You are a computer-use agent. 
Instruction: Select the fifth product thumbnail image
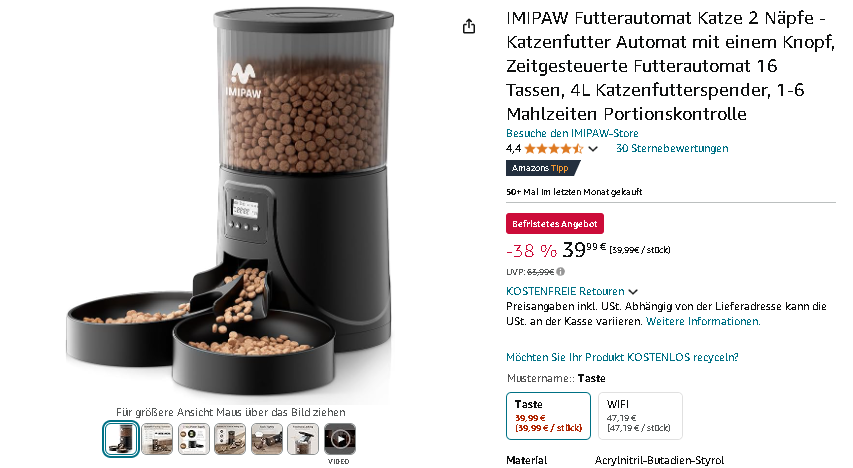click(x=267, y=439)
